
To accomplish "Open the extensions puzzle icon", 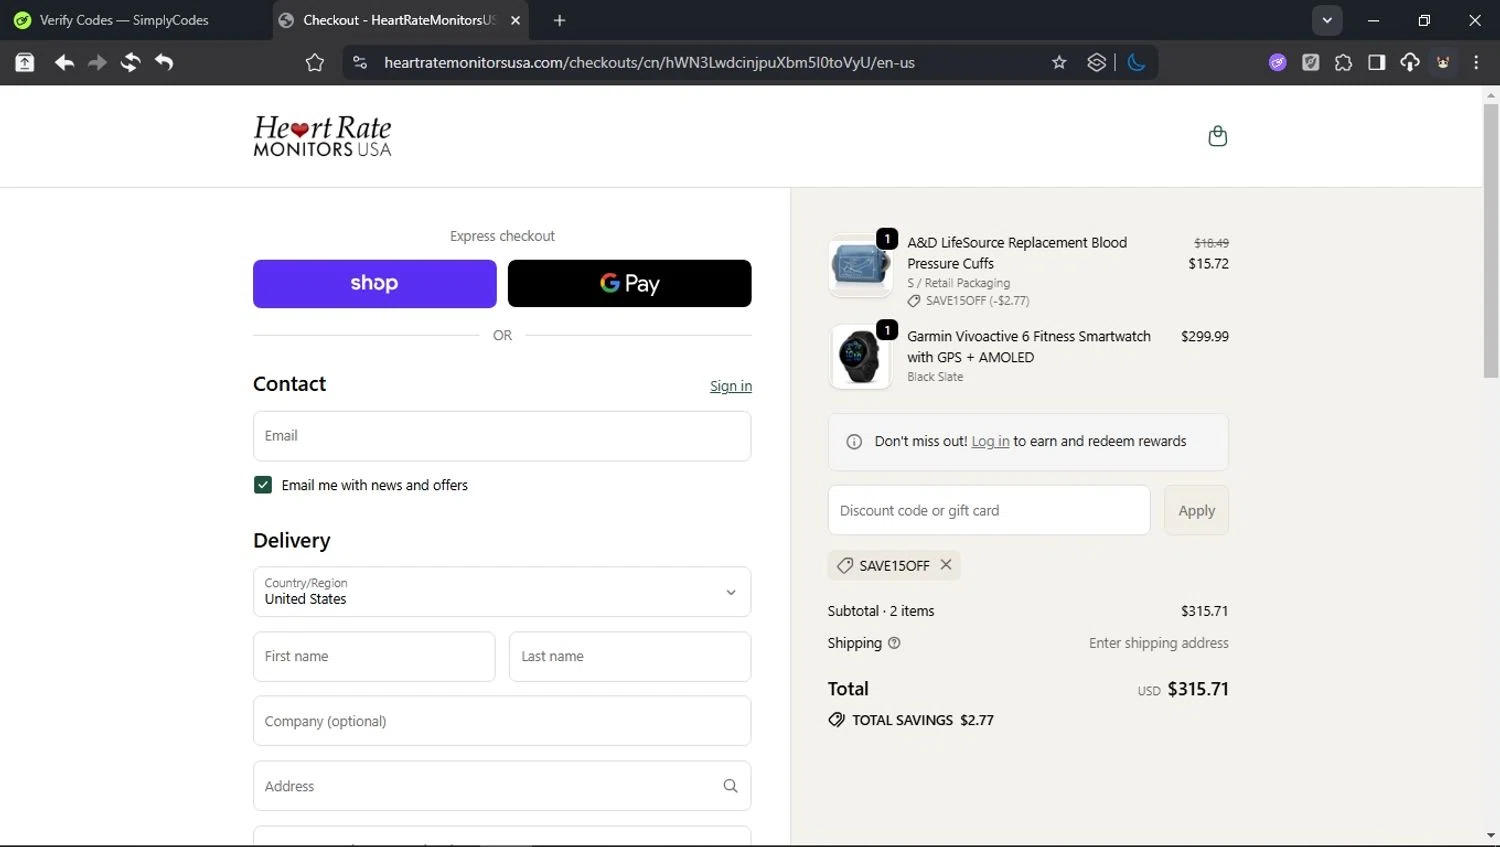I will (1343, 62).
